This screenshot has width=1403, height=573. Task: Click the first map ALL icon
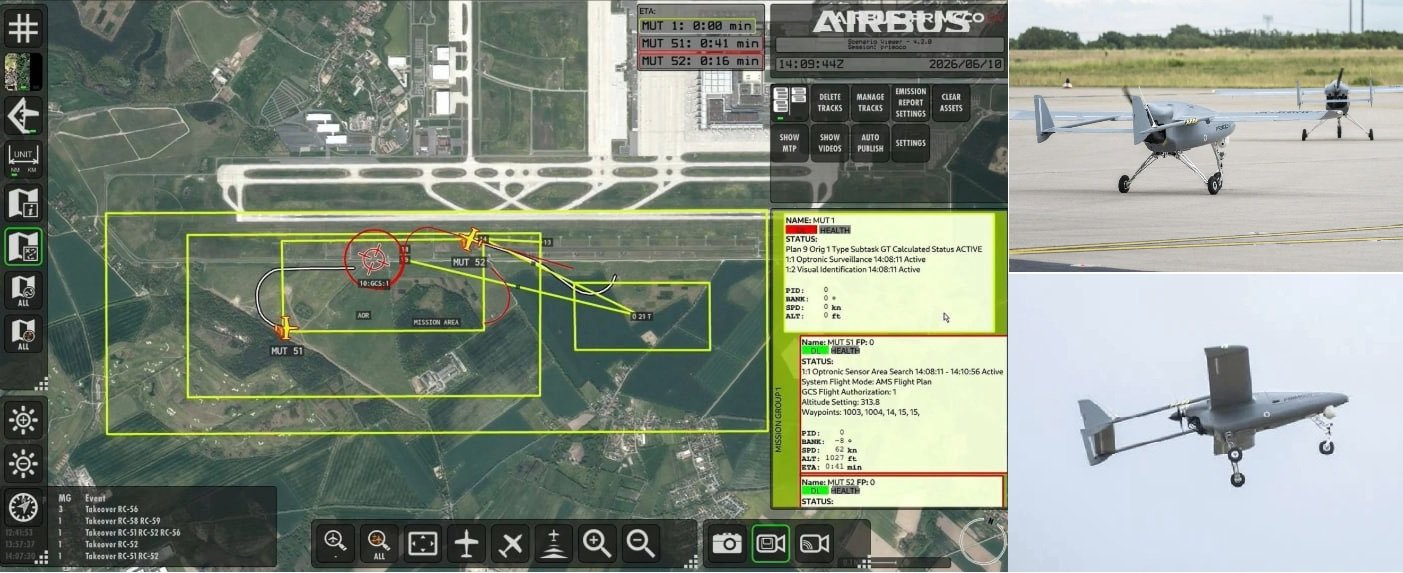[22, 290]
